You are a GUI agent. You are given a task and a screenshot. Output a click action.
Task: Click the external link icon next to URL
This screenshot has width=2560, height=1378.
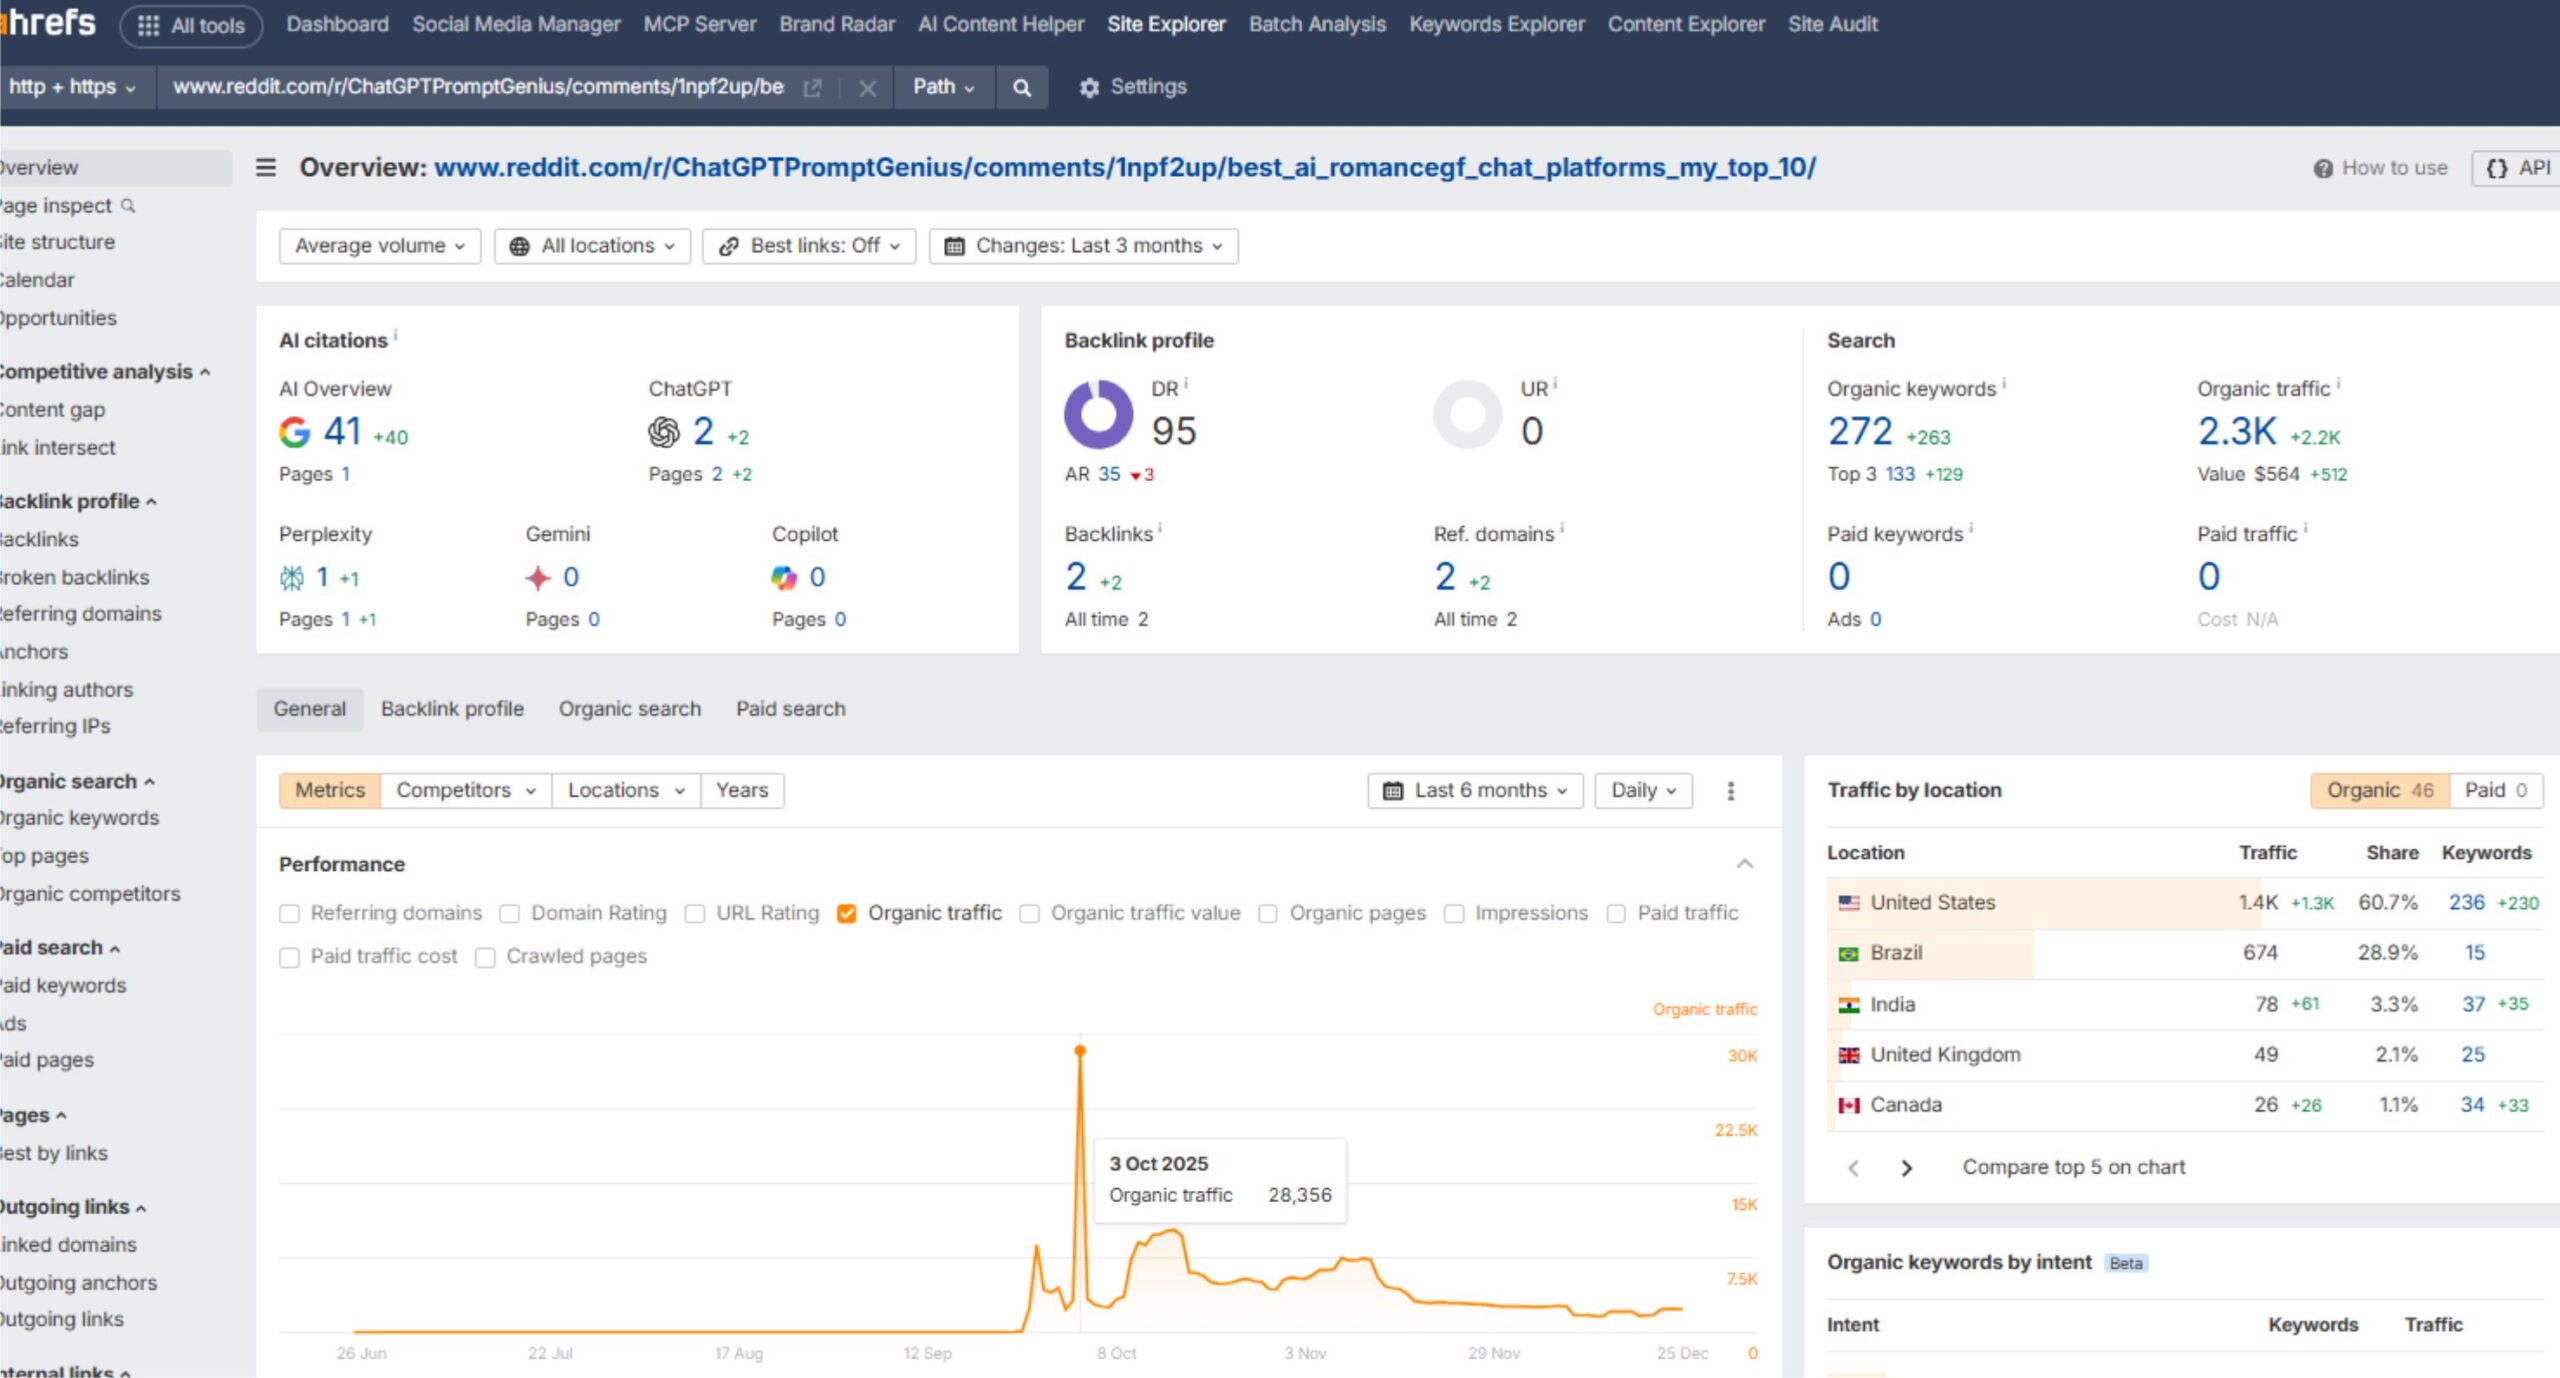tap(812, 88)
